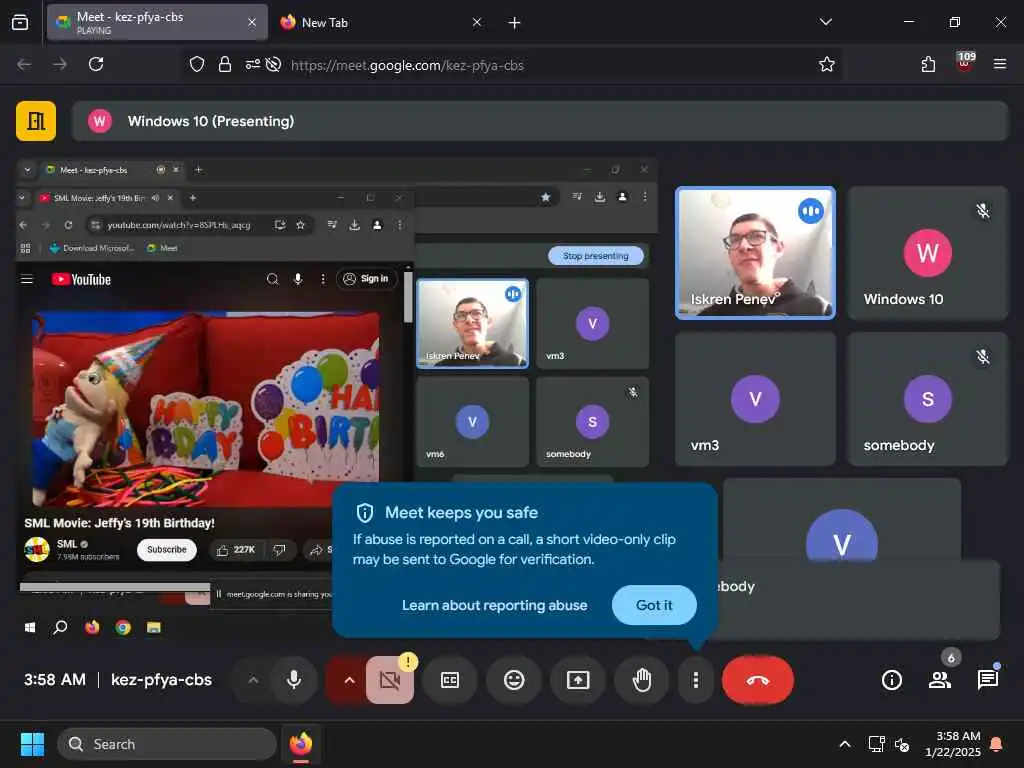The image size is (1024, 768).
Task: Click the tracking protection shield icon
Action: pos(197,64)
